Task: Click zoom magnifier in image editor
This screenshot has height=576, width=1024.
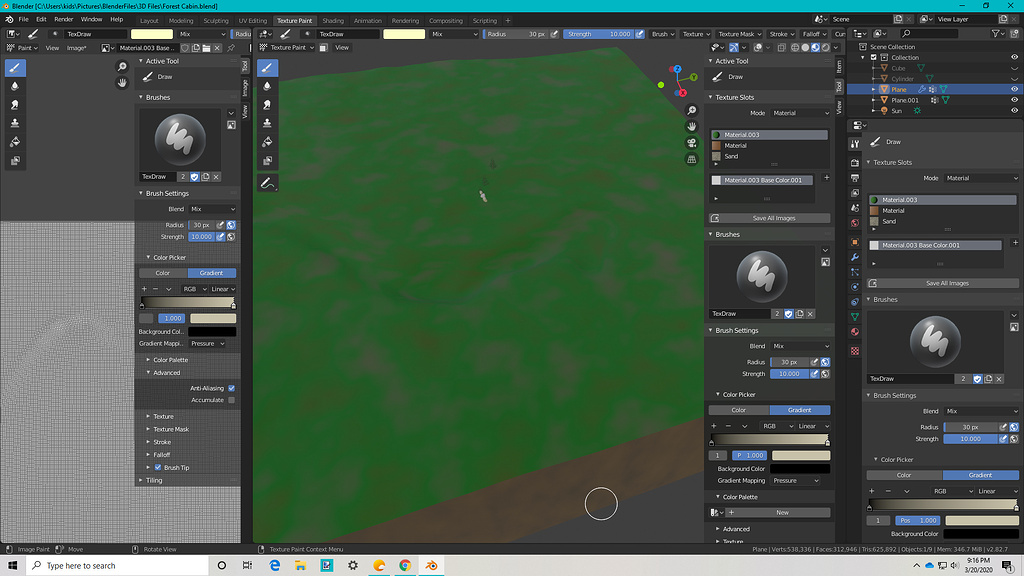Action: tap(121, 67)
